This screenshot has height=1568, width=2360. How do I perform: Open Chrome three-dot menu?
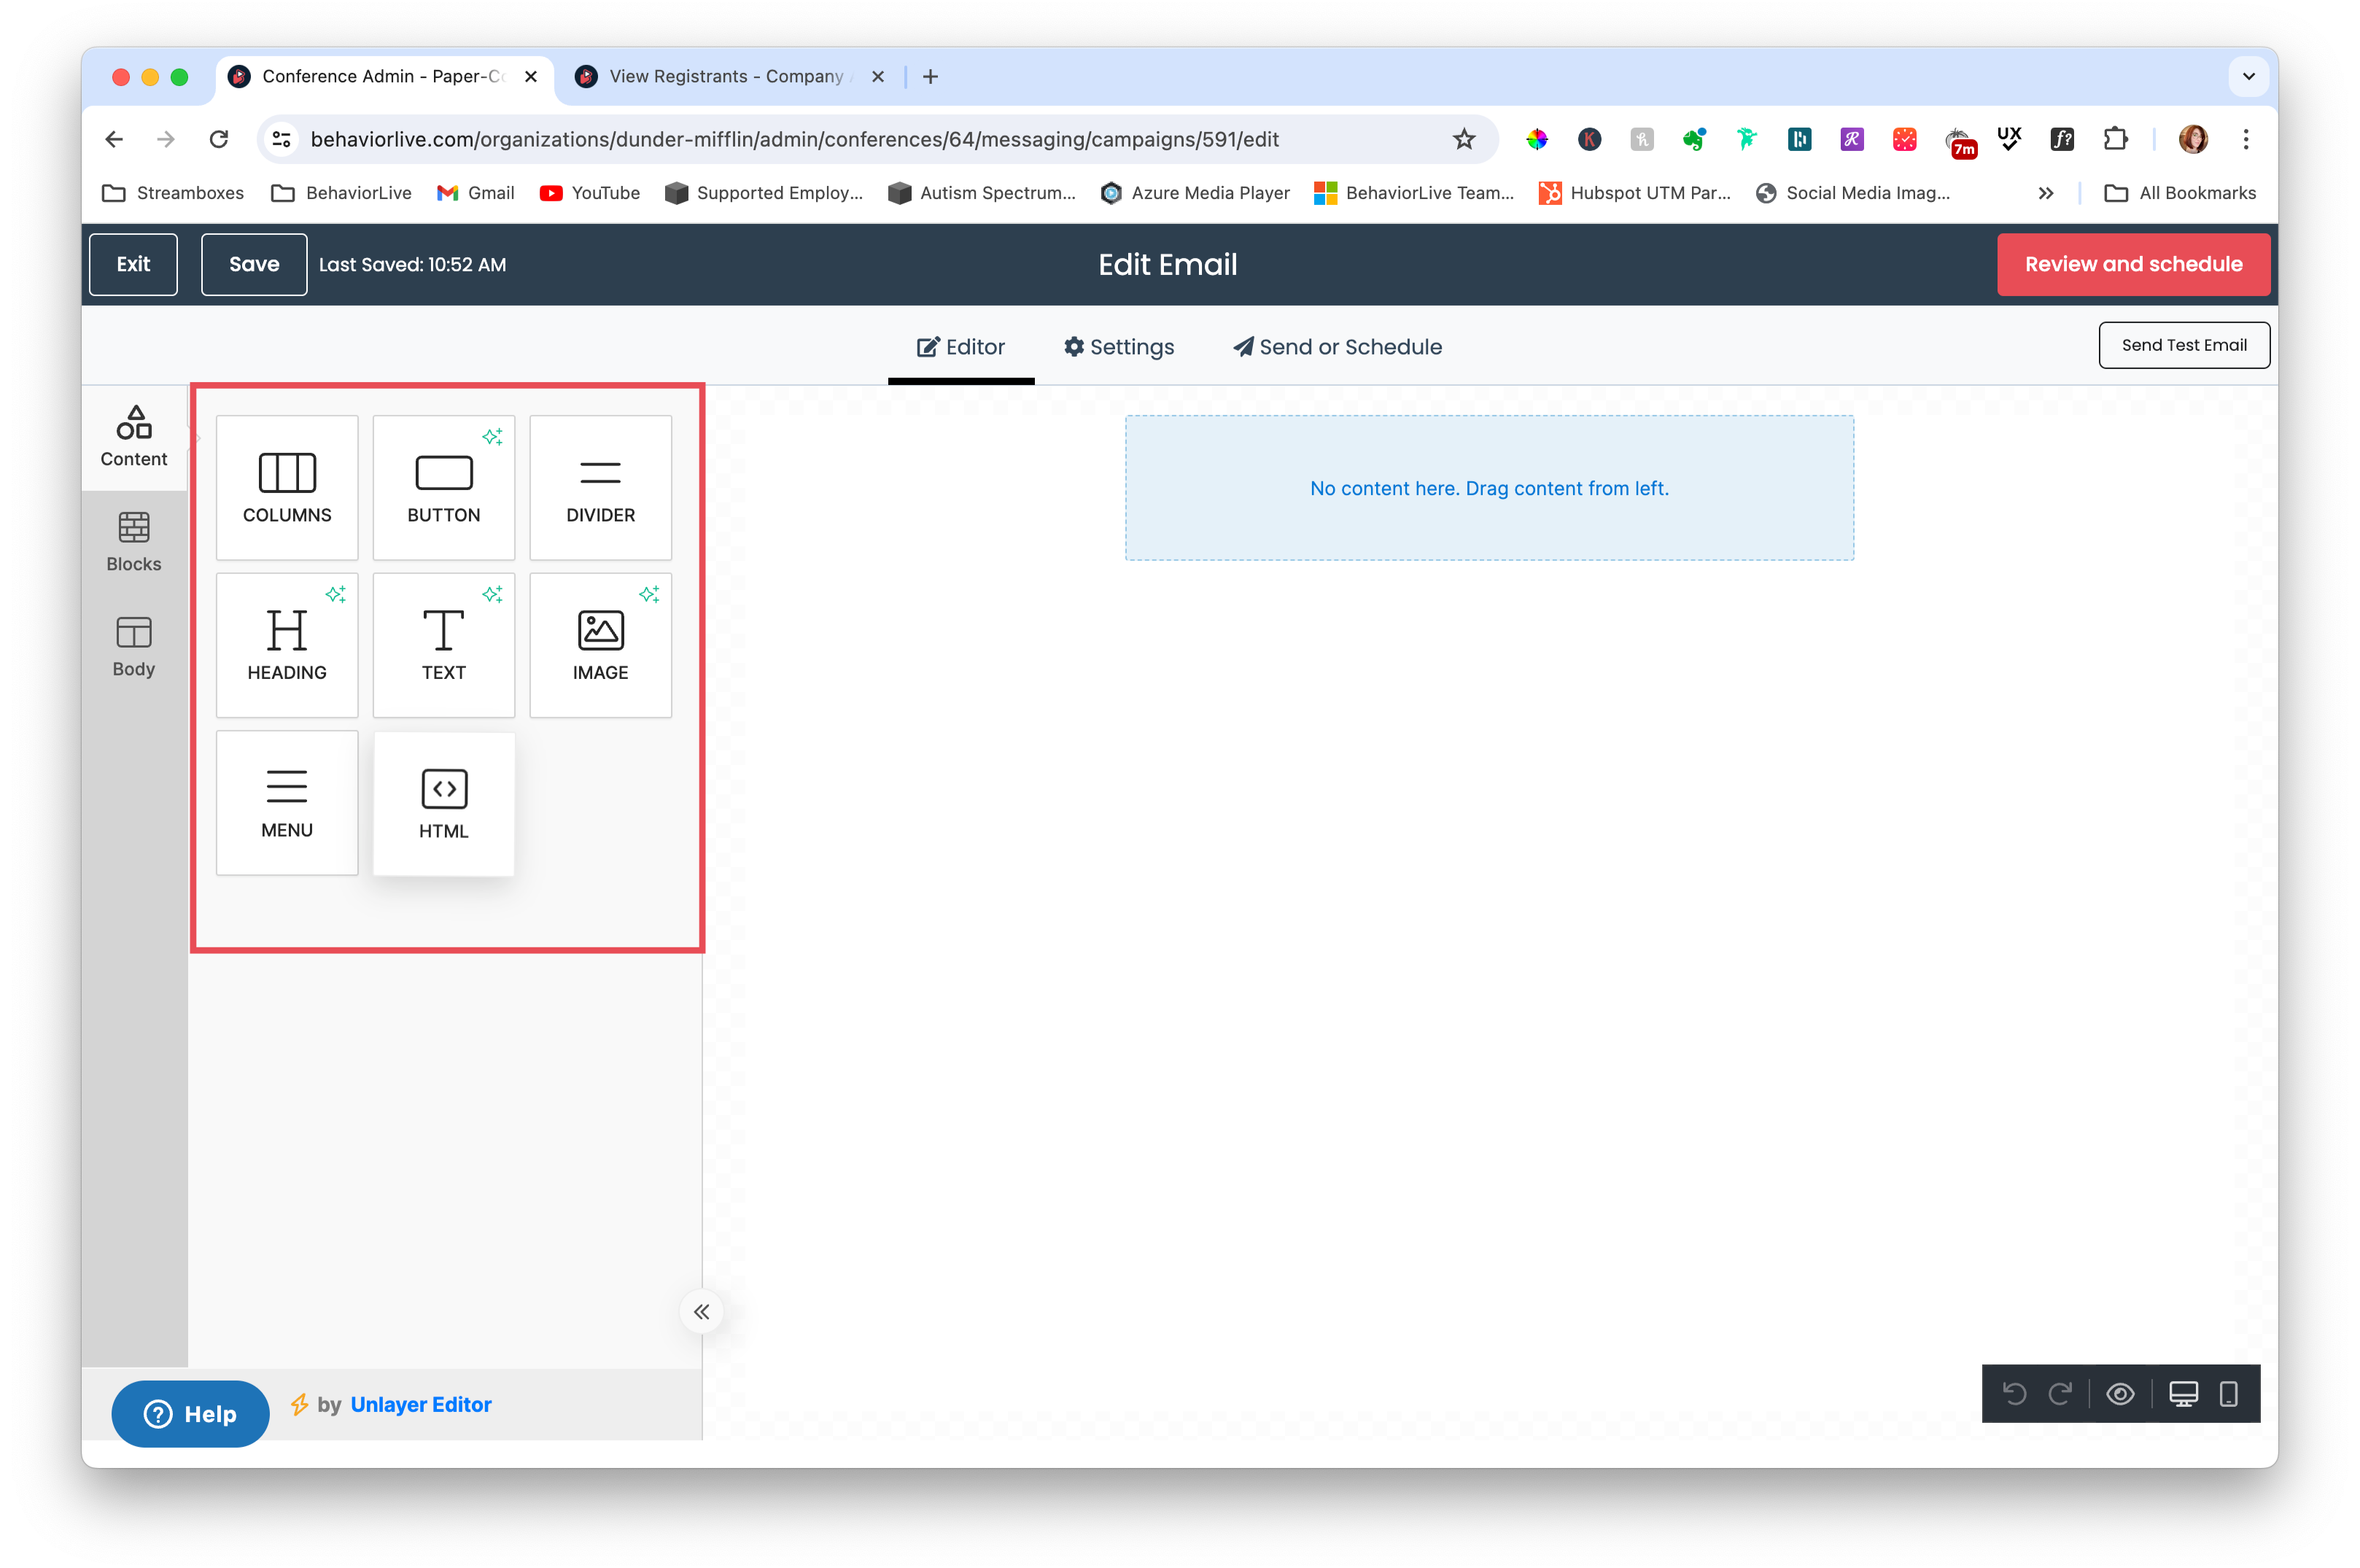(2246, 139)
